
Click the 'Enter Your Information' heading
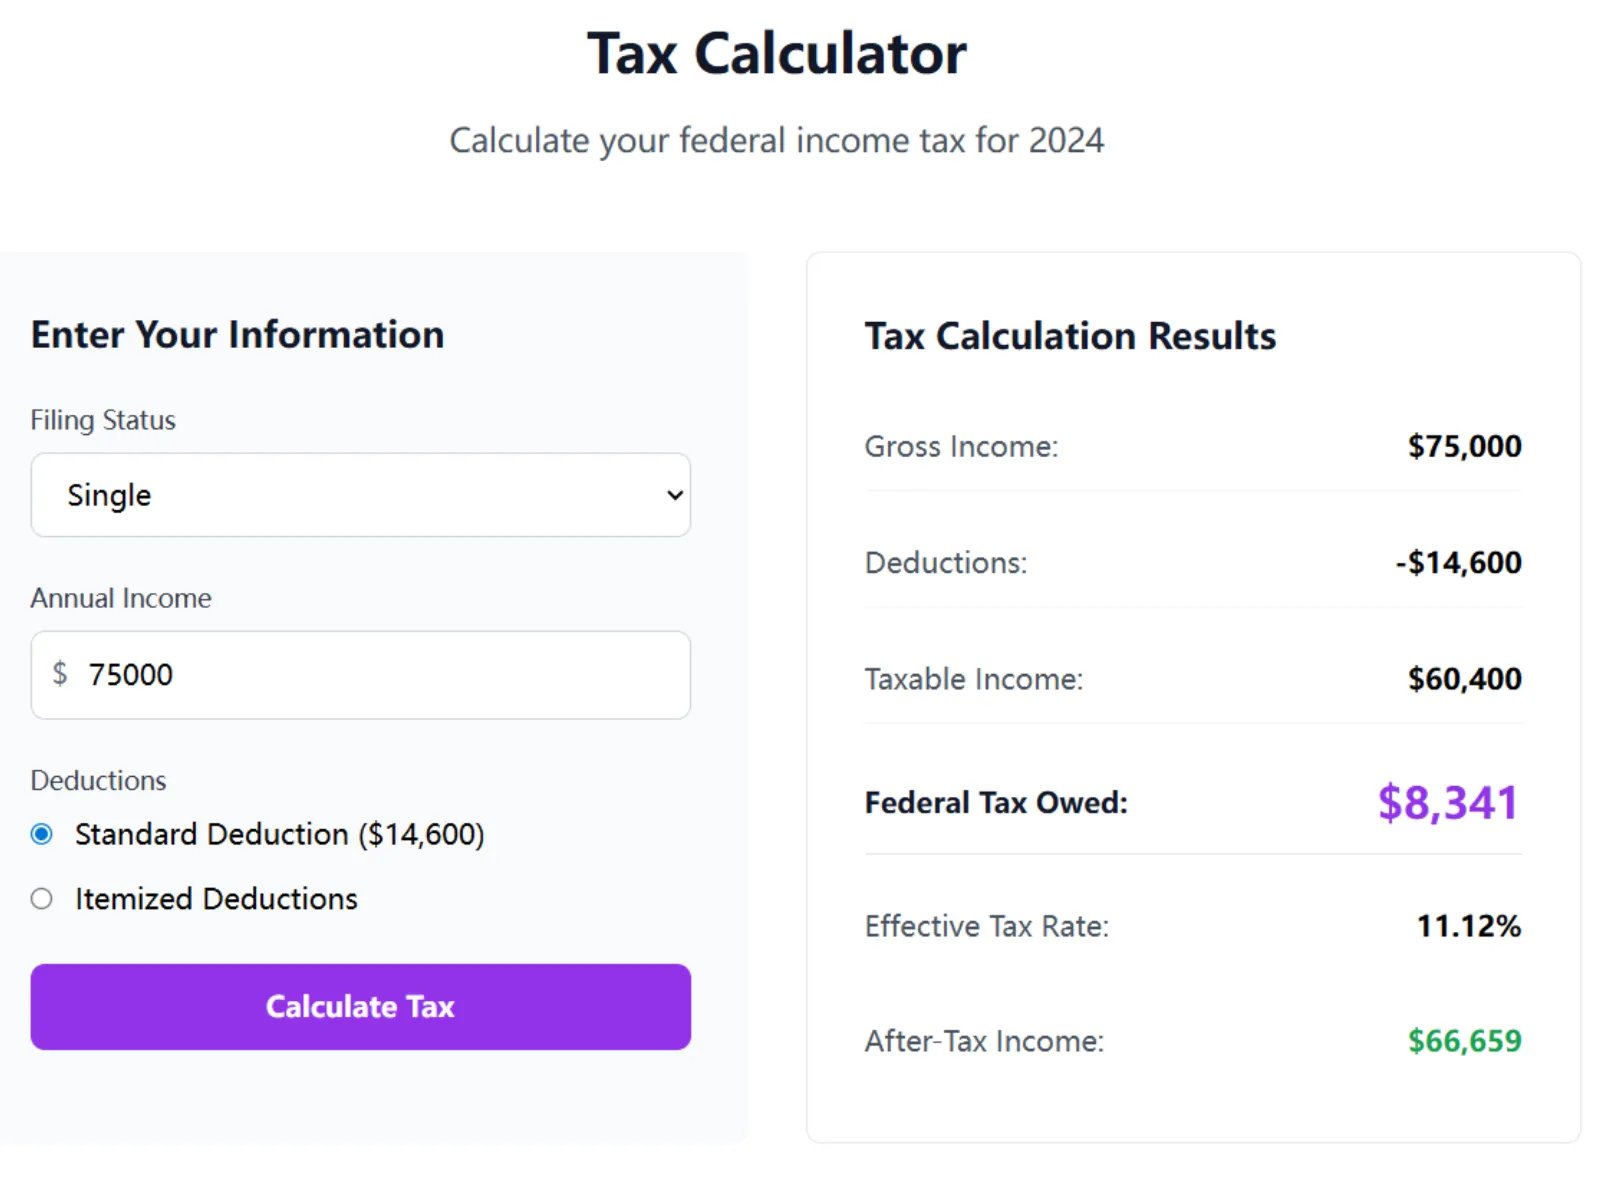pos(237,335)
